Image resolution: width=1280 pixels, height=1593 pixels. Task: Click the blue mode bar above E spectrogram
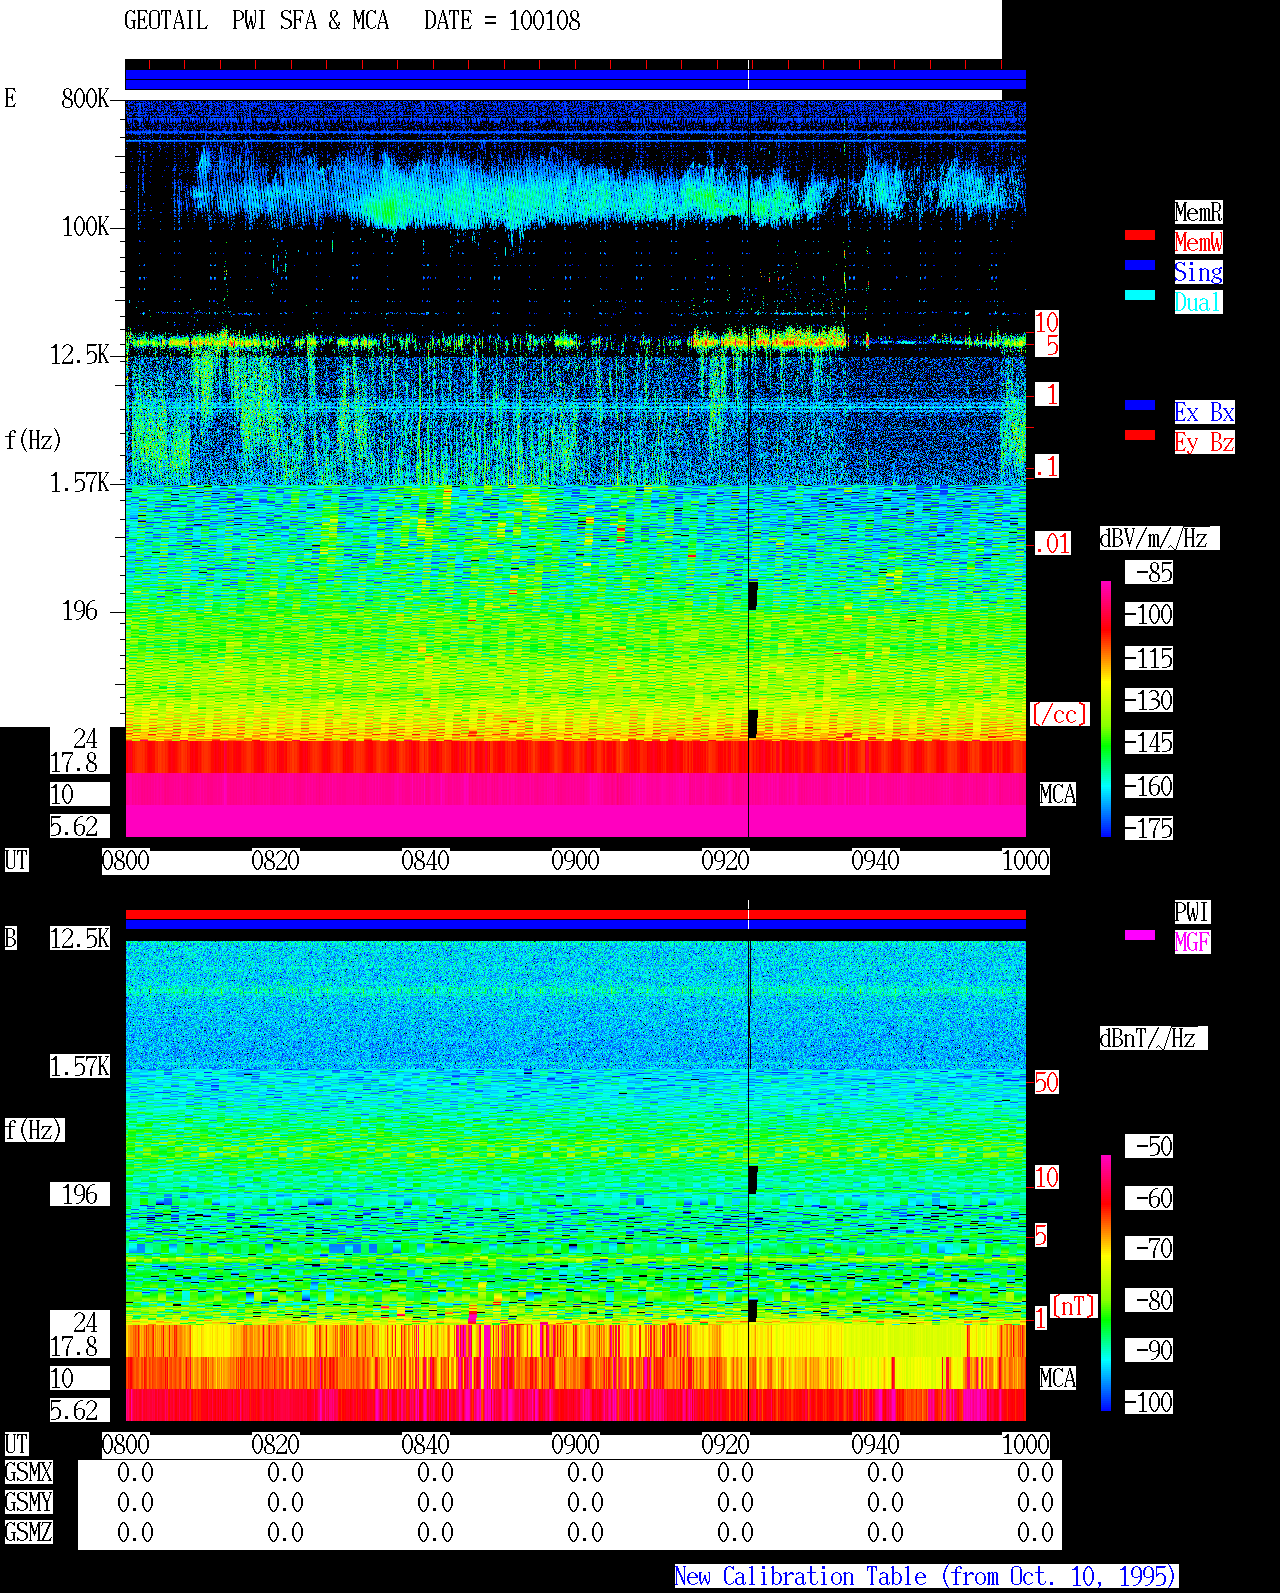575,79
